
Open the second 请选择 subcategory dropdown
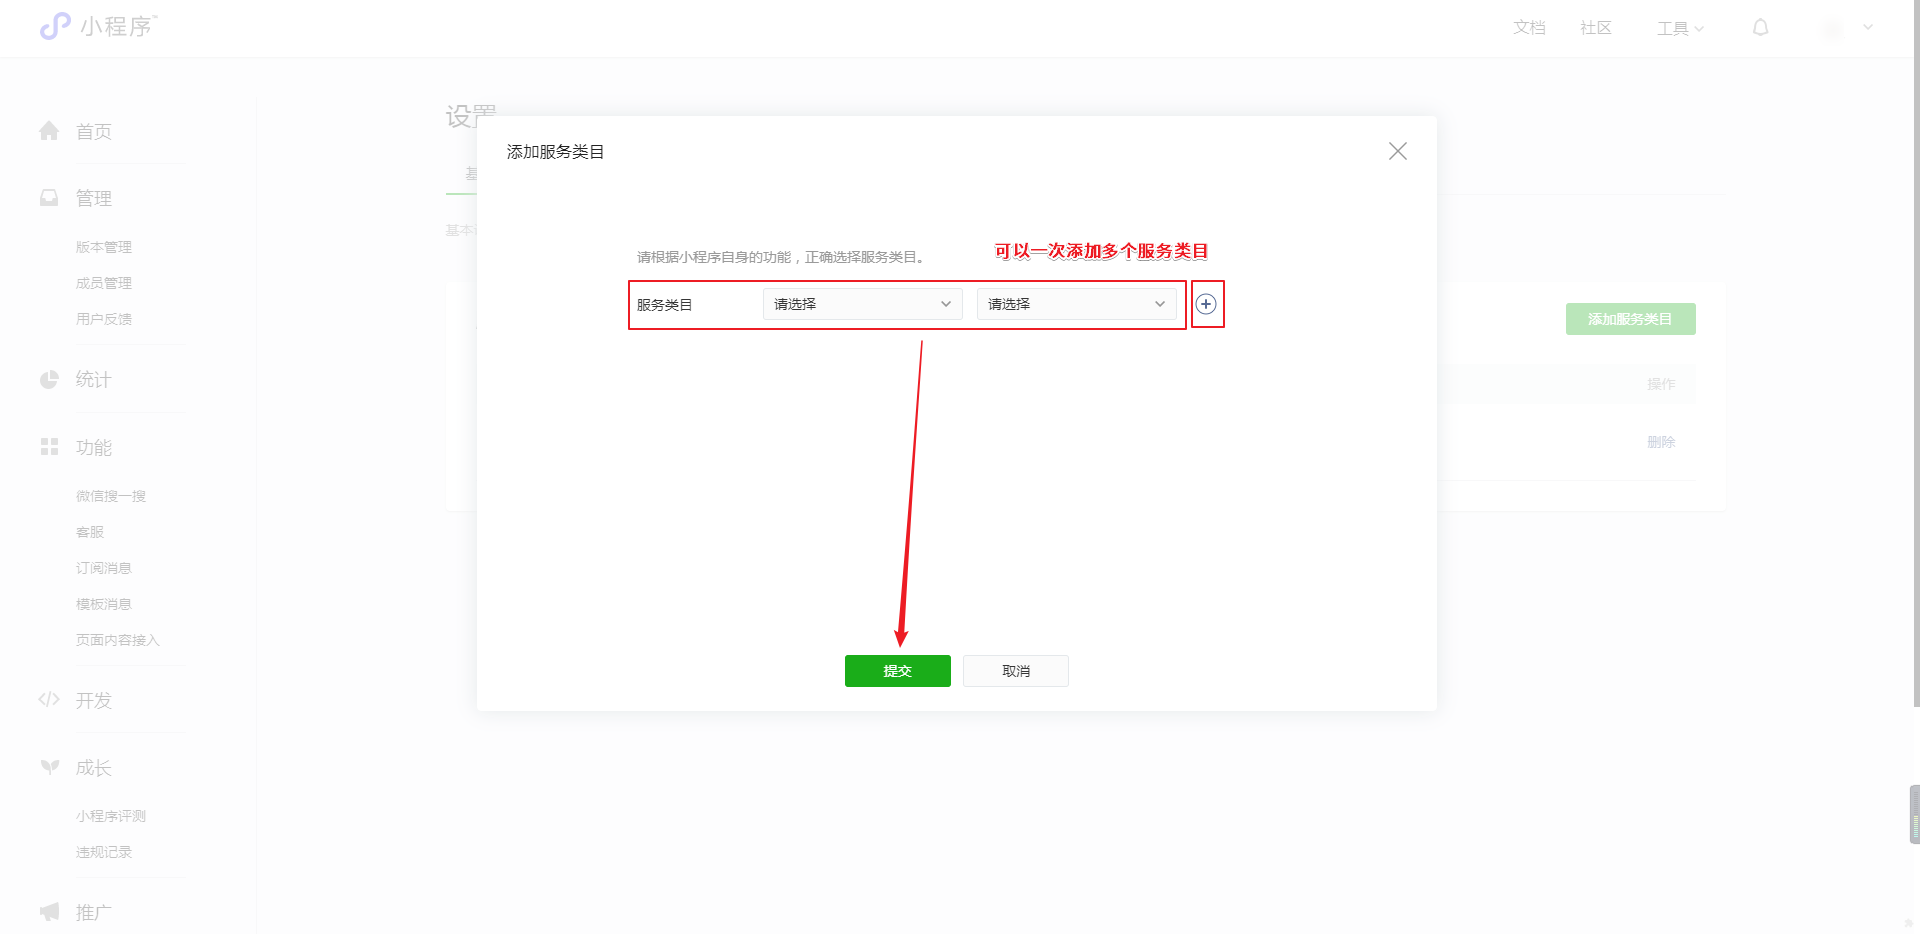pos(1076,304)
